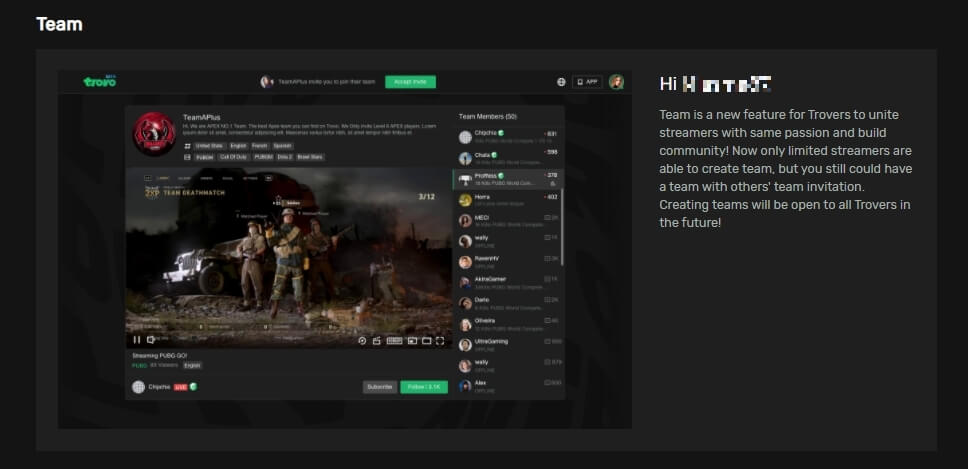This screenshot has width=968, height=469.
Task: Click the Subscribe button below the video
Action: tap(379, 387)
